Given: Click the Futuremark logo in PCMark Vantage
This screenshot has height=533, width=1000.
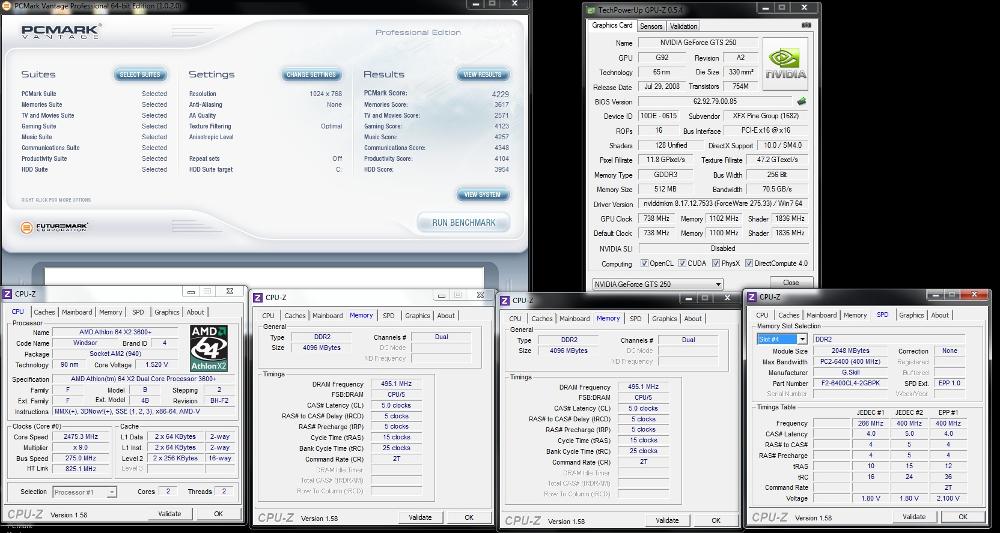Looking at the screenshot, I should [x=54, y=227].
